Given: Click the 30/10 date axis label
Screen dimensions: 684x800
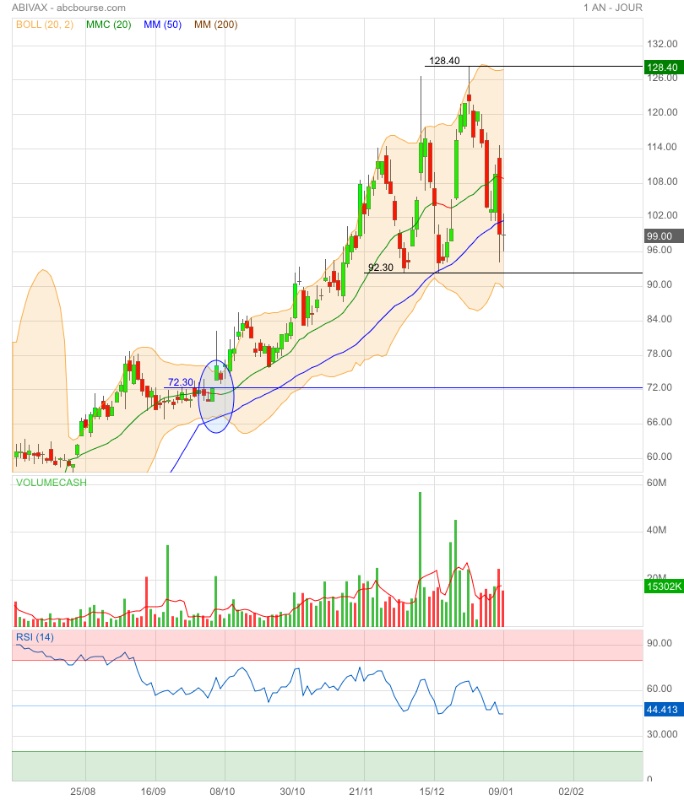Looking at the screenshot, I should coord(292,792).
